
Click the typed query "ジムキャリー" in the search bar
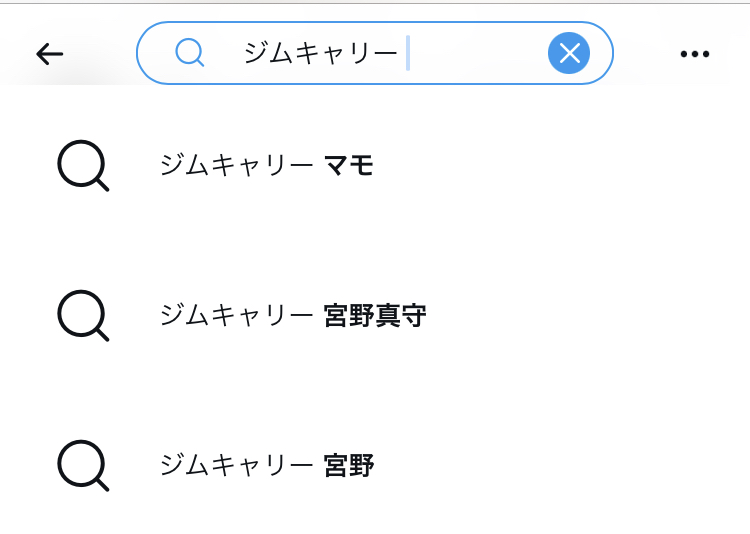coord(320,53)
